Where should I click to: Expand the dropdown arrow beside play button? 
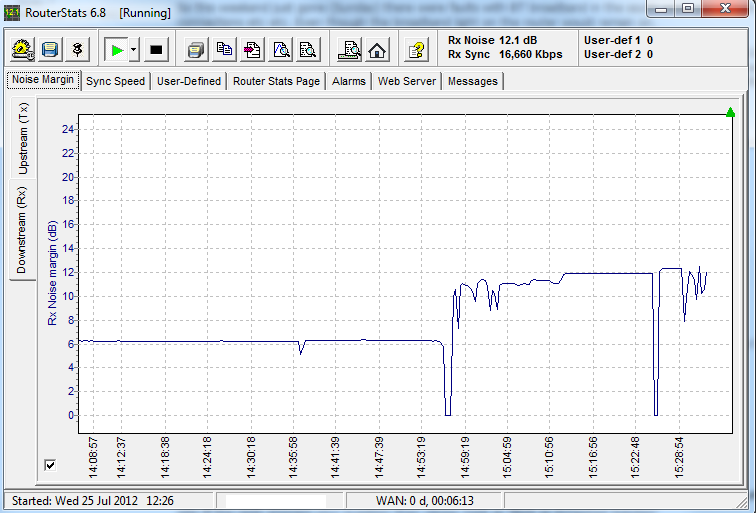134,49
